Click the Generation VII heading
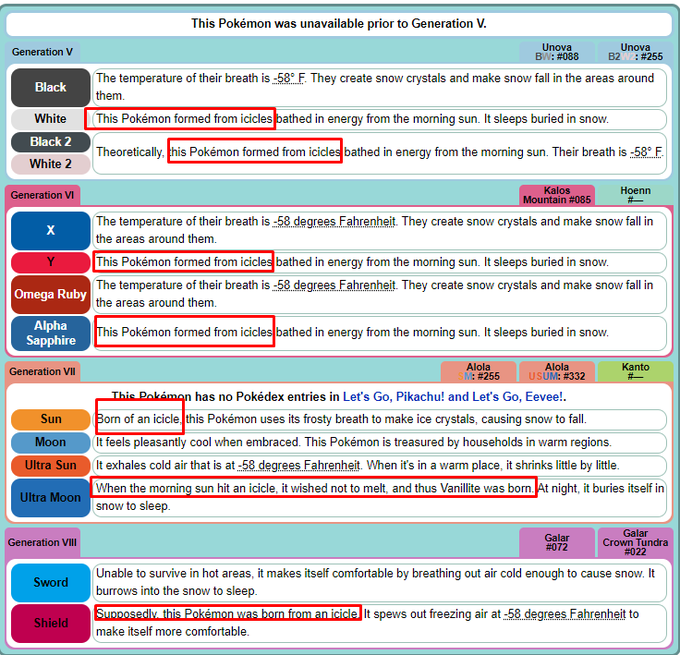Screen dimensions: 680x655 coord(42,372)
